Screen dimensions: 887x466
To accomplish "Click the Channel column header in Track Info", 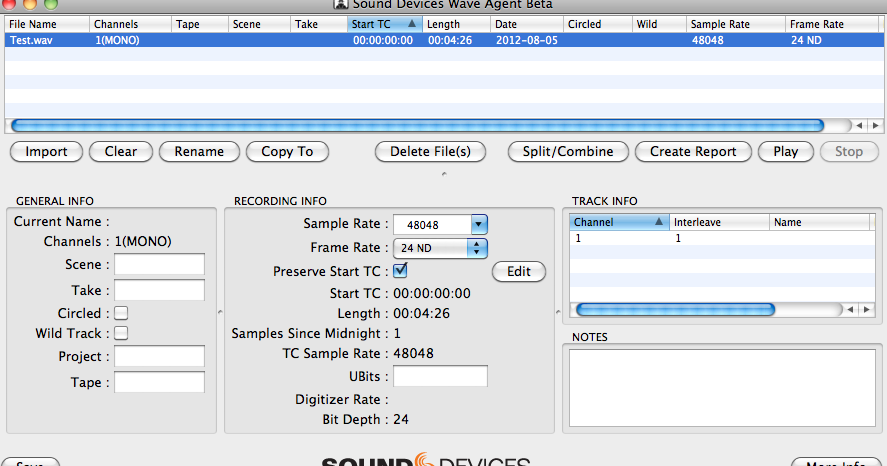I will pyautogui.click(x=619, y=222).
